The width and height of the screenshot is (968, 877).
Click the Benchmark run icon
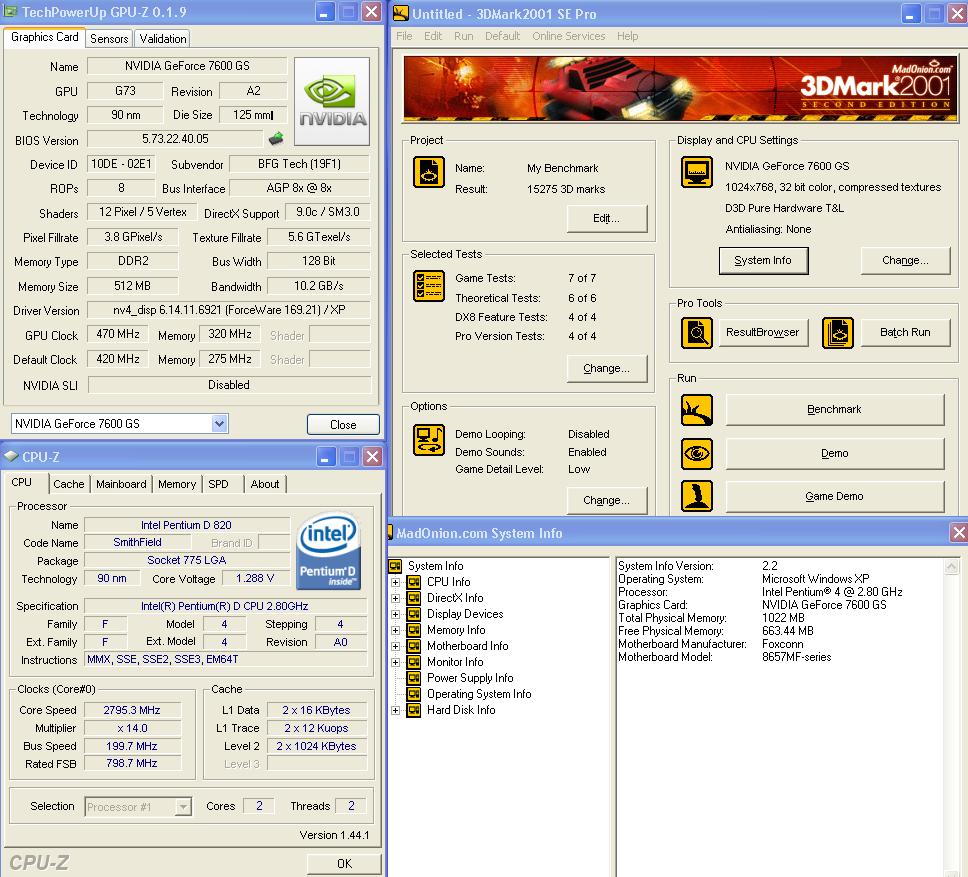[x=697, y=410]
